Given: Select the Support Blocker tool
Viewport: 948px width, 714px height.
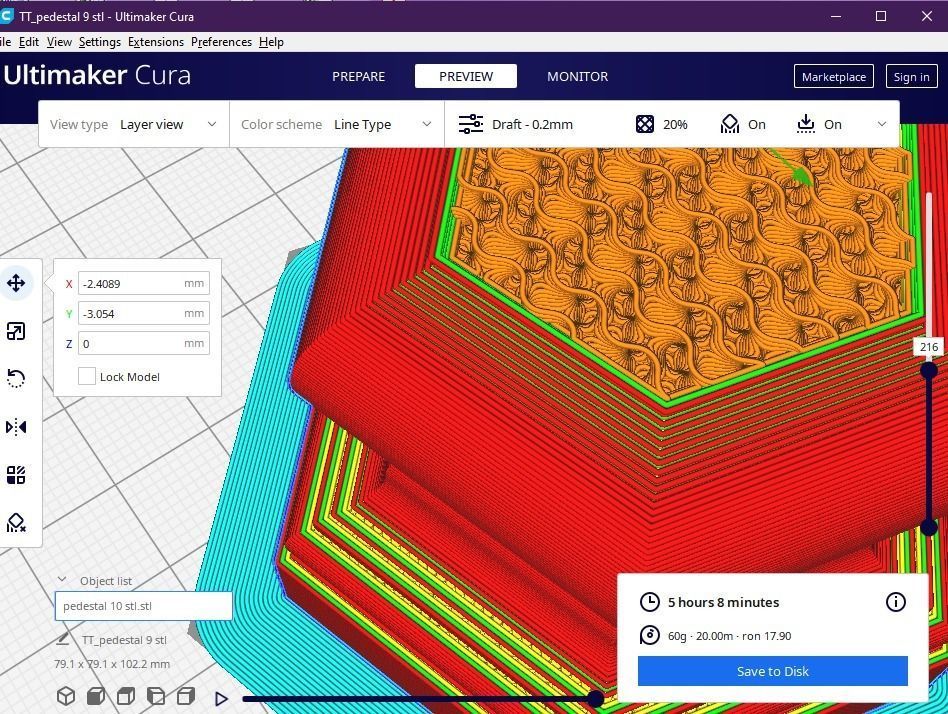Looking at the screenshot, I should coord(16,522).
